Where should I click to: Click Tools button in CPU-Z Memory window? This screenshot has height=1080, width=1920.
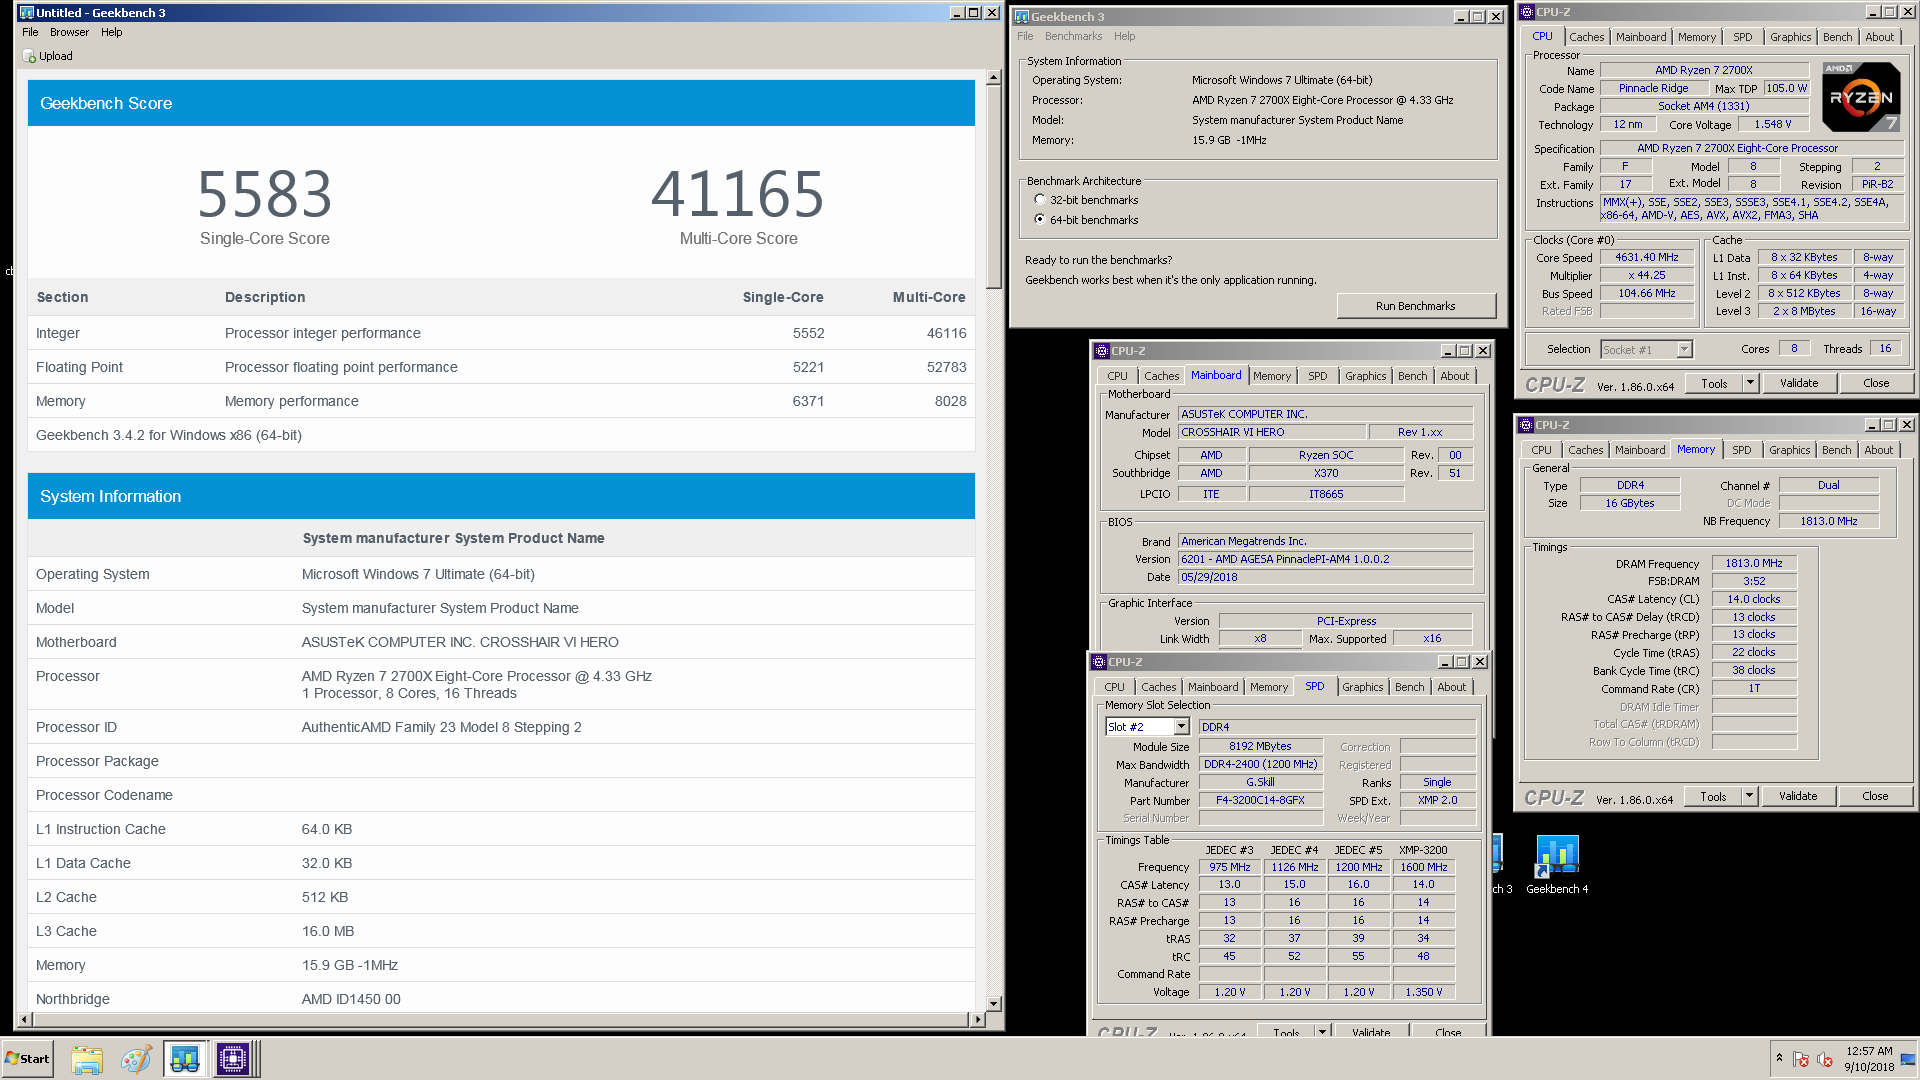[x=1713, y=796]
